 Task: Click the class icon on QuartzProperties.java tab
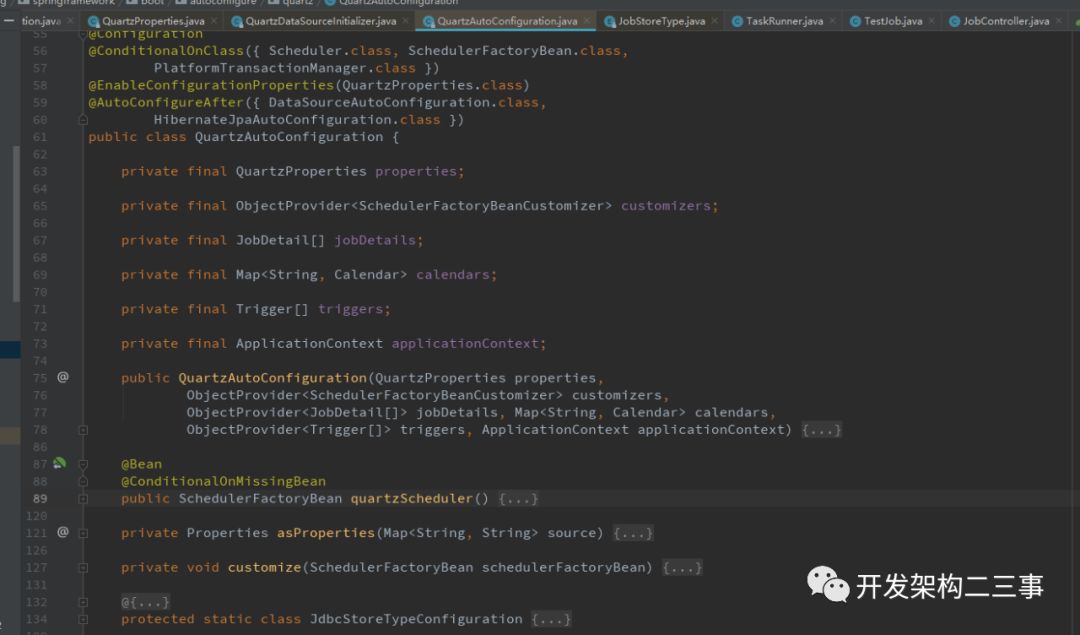[94, 22]
